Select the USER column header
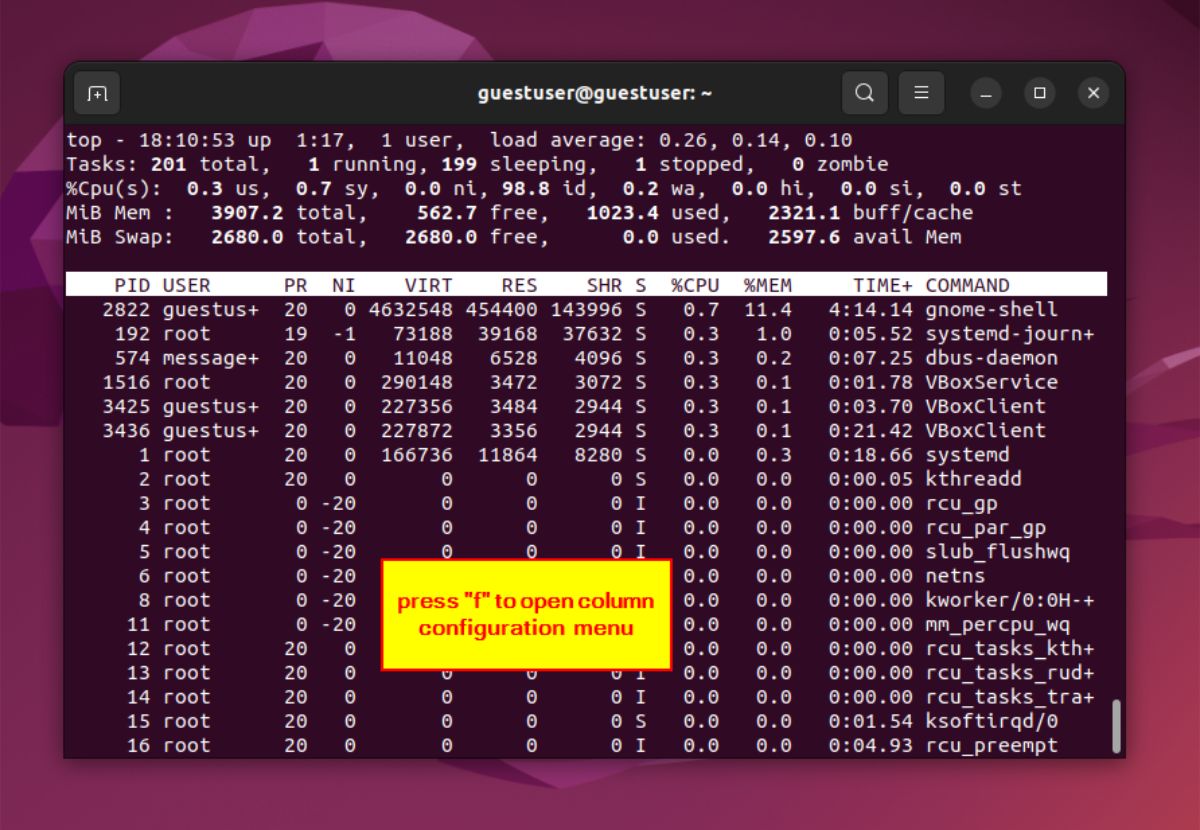Viewport: 1200px width, 830px height. point(180,284)
